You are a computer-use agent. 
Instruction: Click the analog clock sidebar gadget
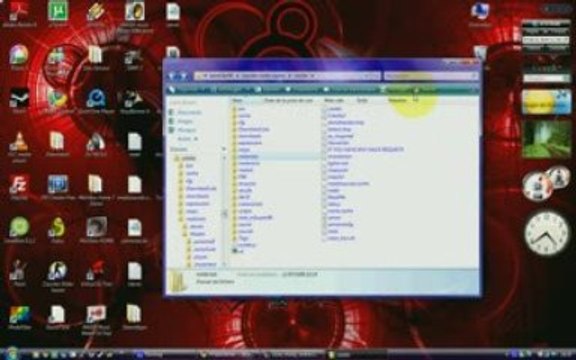point(546,234)
